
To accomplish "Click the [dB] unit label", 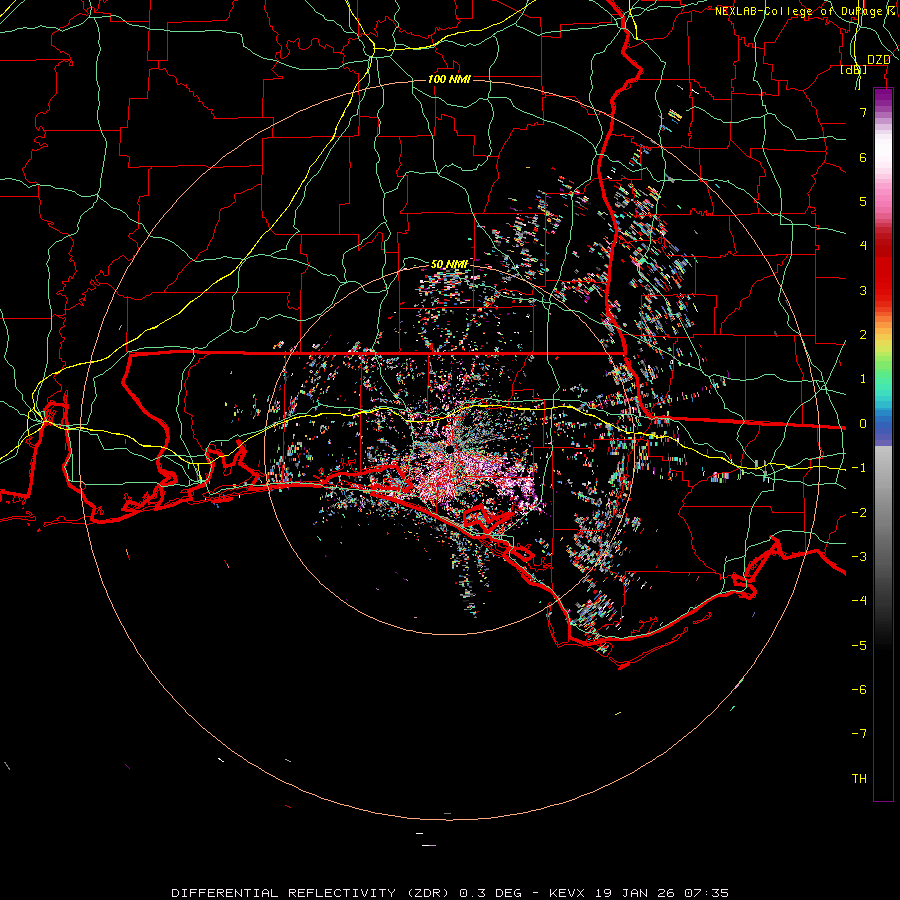I will pos(854,69).
